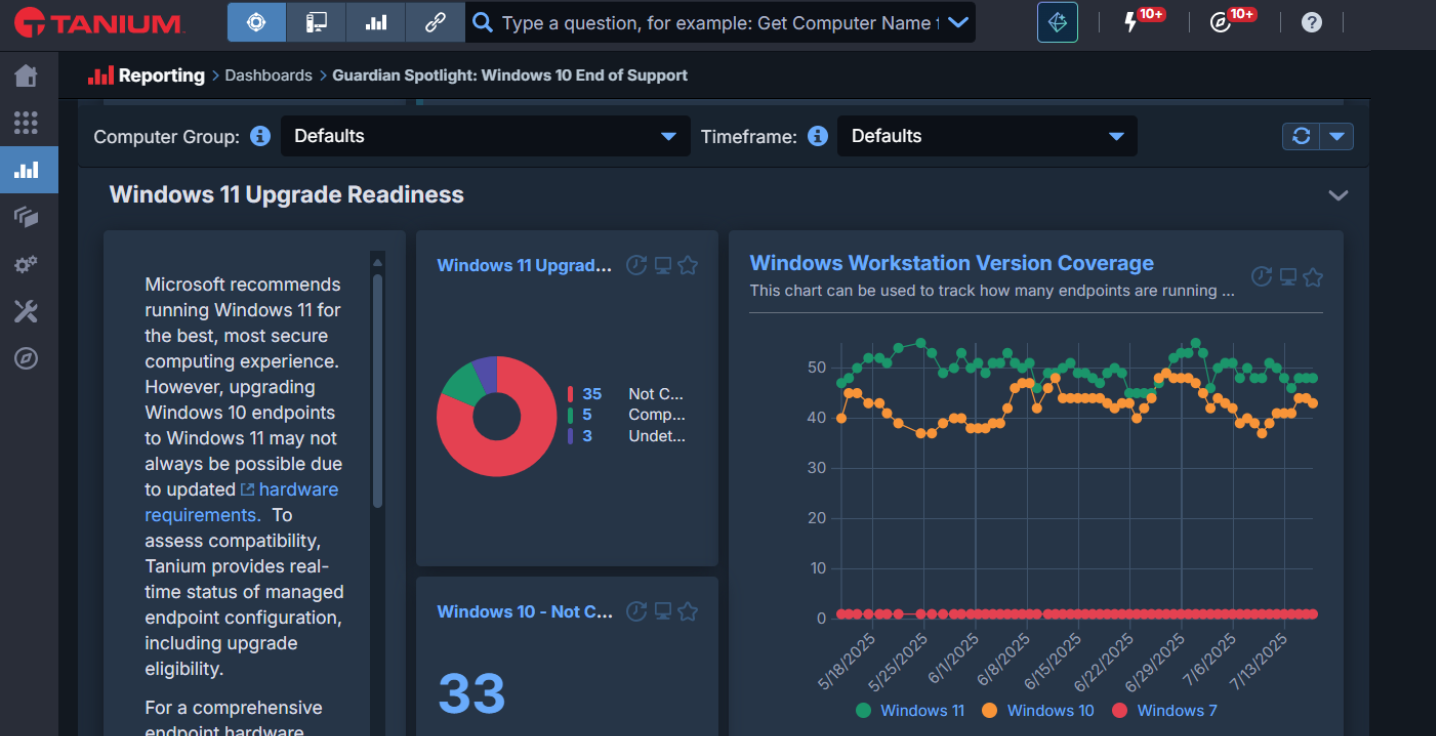Collapse the Windows 11 Upgrade Readiness section

1338,195
